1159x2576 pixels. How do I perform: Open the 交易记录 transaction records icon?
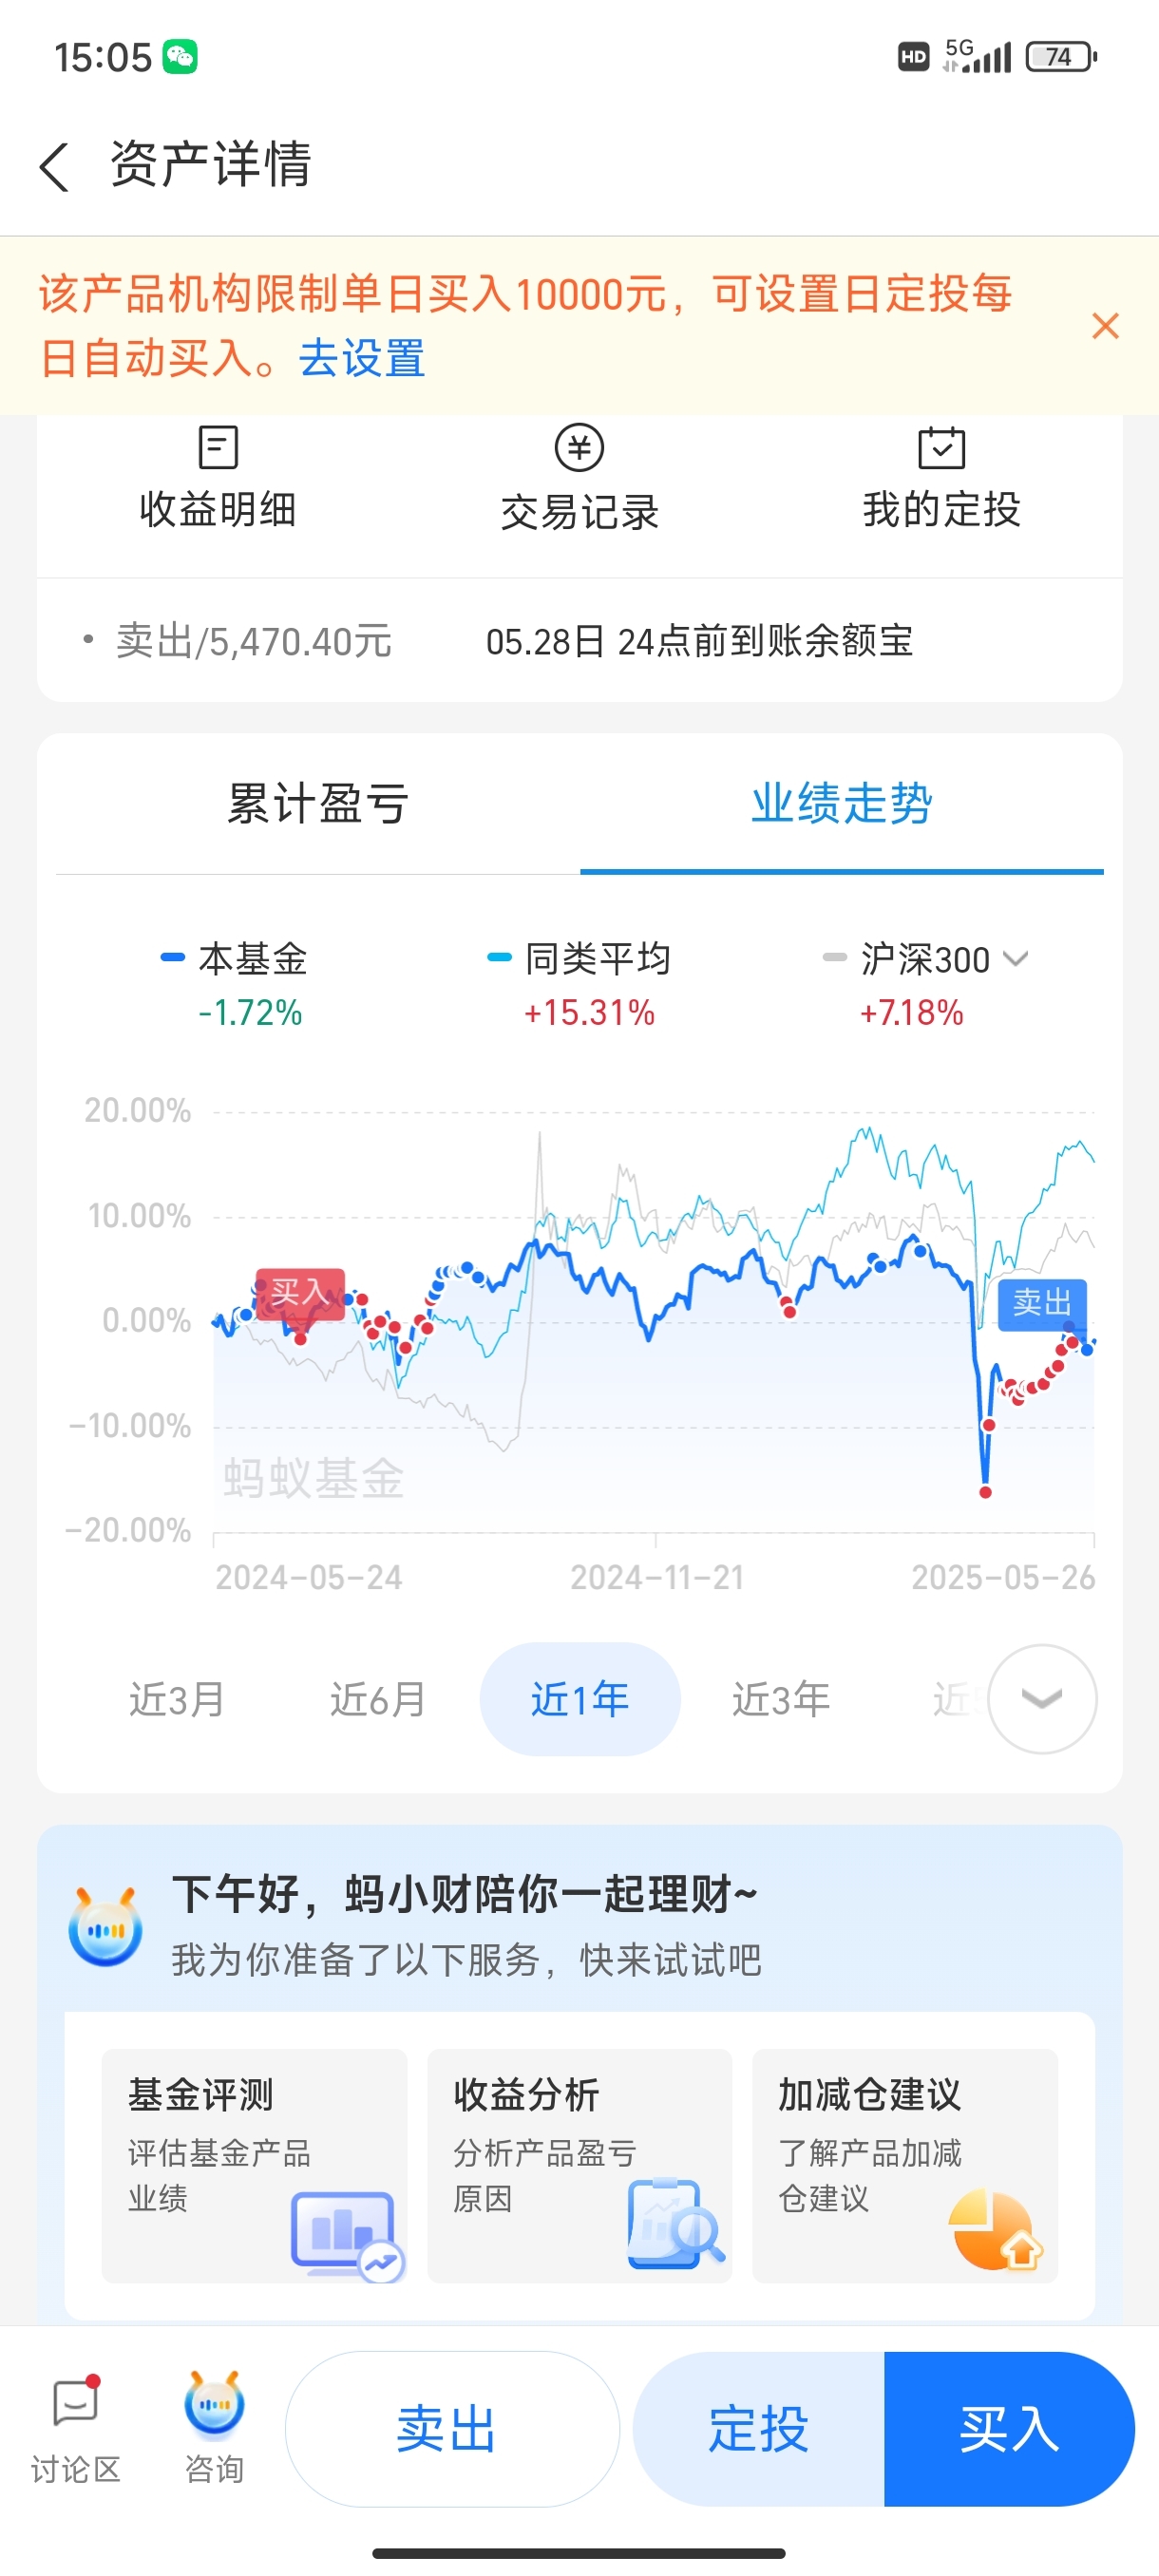579,447
